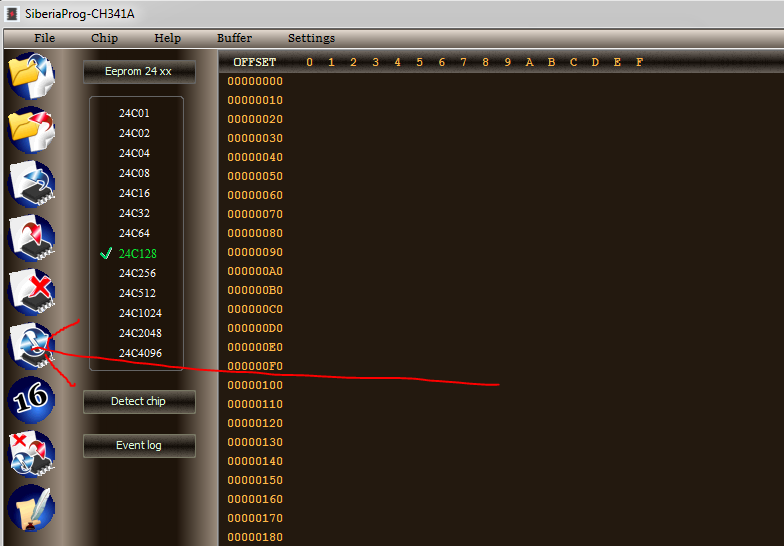Viewport: 784px width, 546px height.
Task: Click offset row 00000090
Action: click(255, 252)
